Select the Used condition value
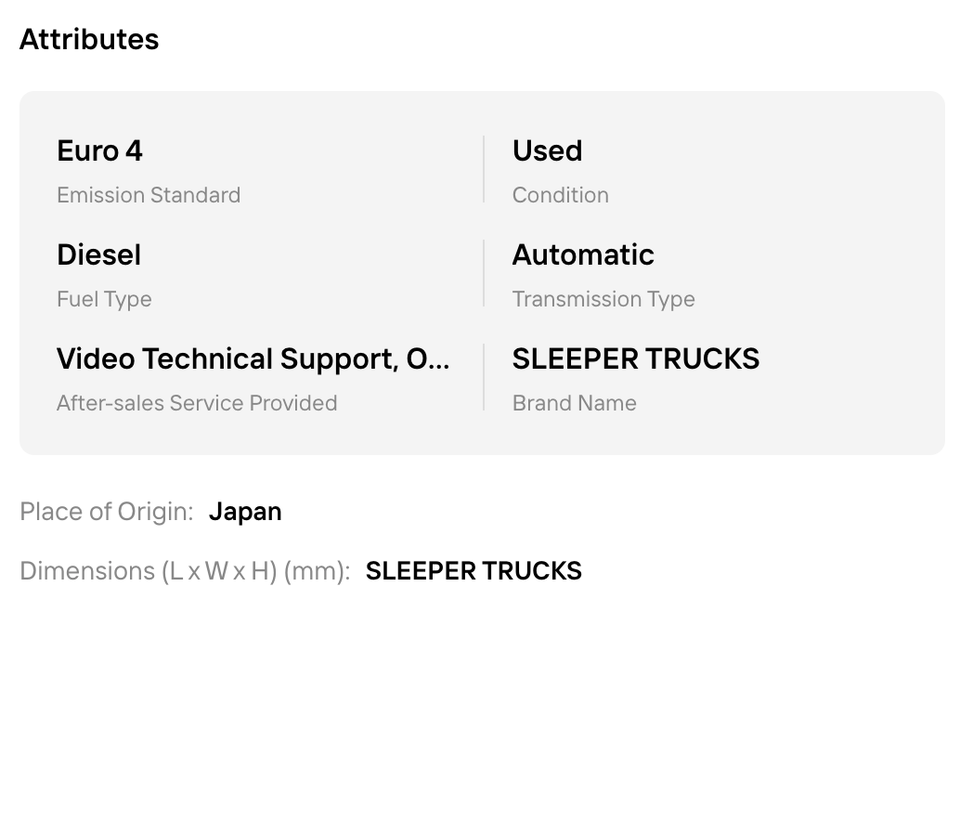Image resolution: width=960 pixels, height=834 pixels. (547, 151)
